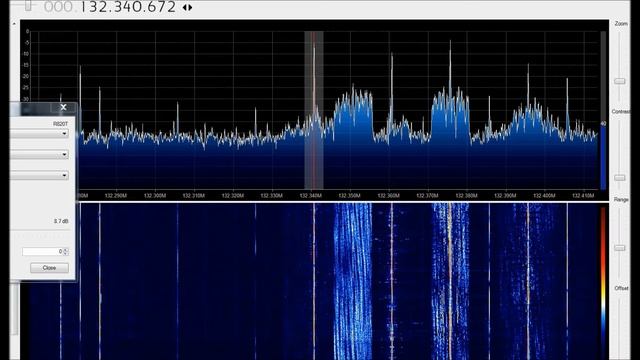Click the "132" digit group in the frequency display

93,7
